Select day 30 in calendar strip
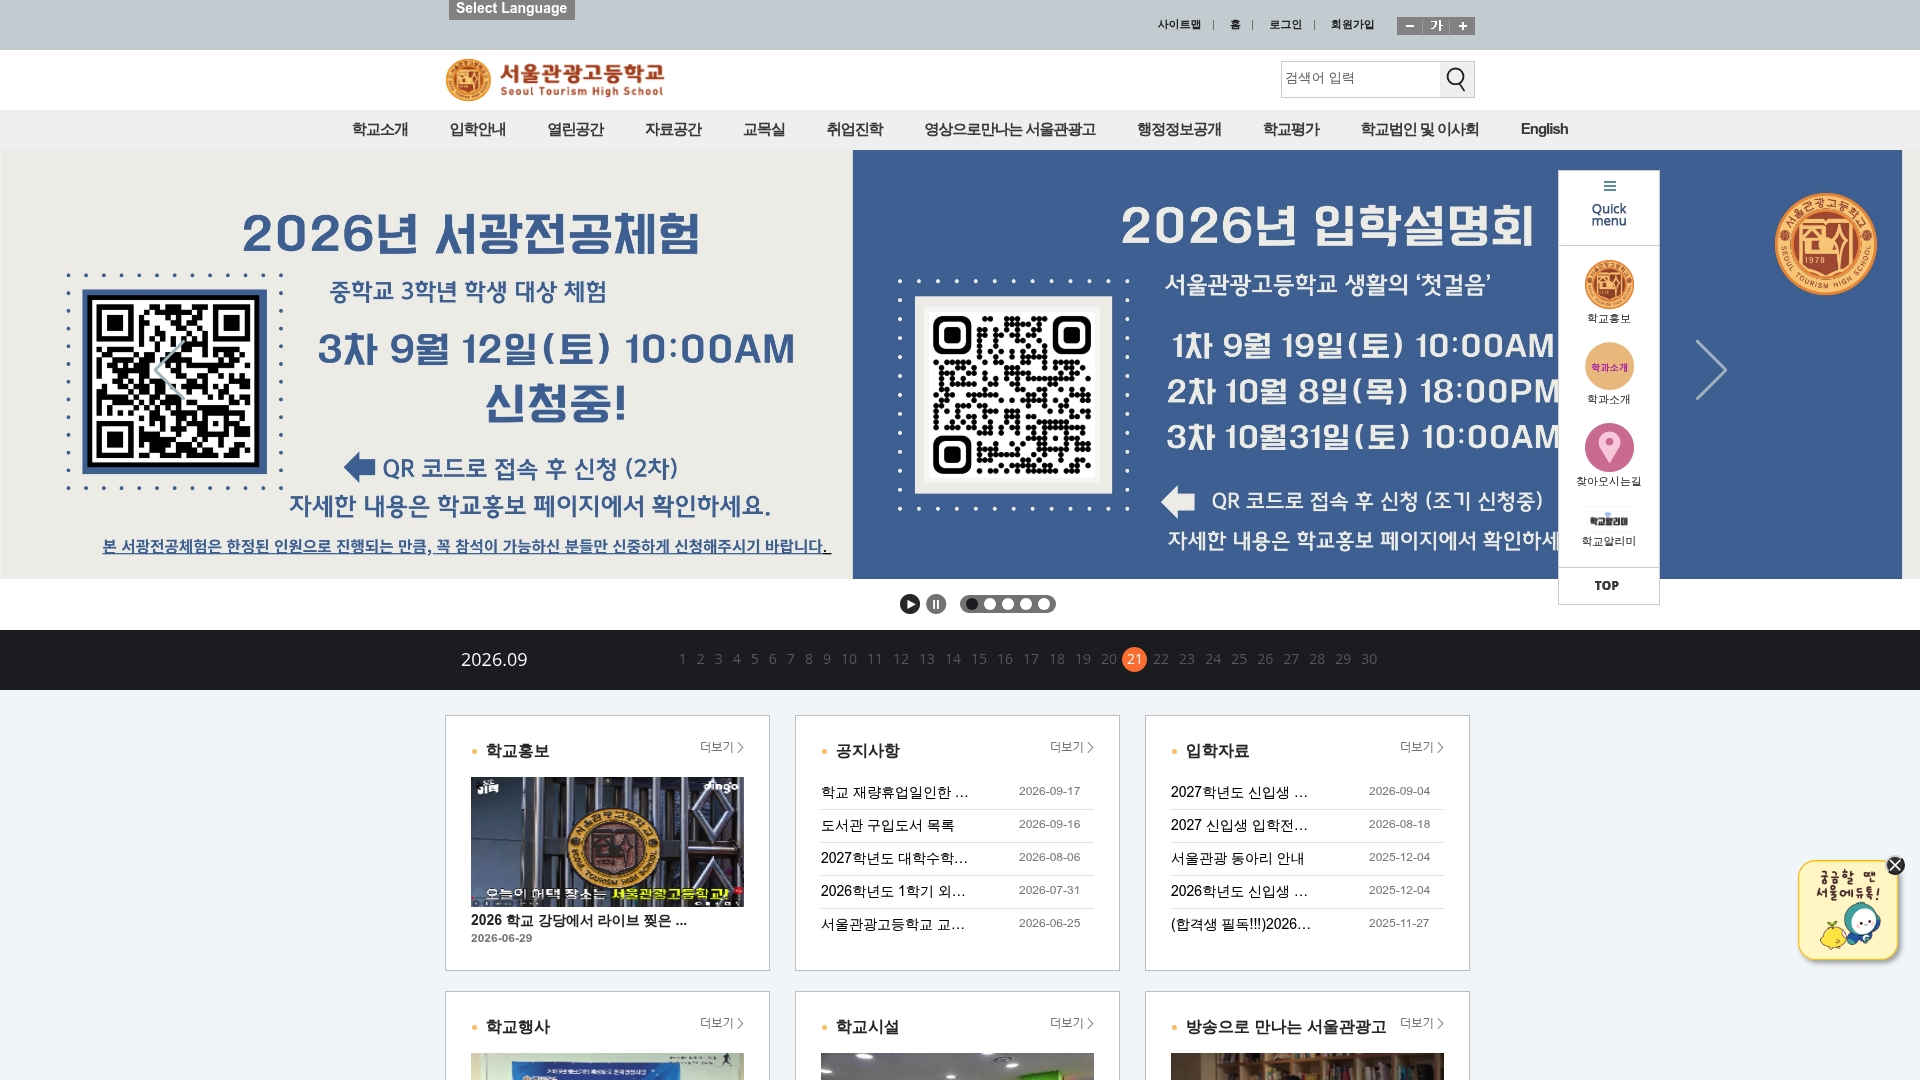This screenshot has height=1080, width=1920. [x=1369, y=659]
